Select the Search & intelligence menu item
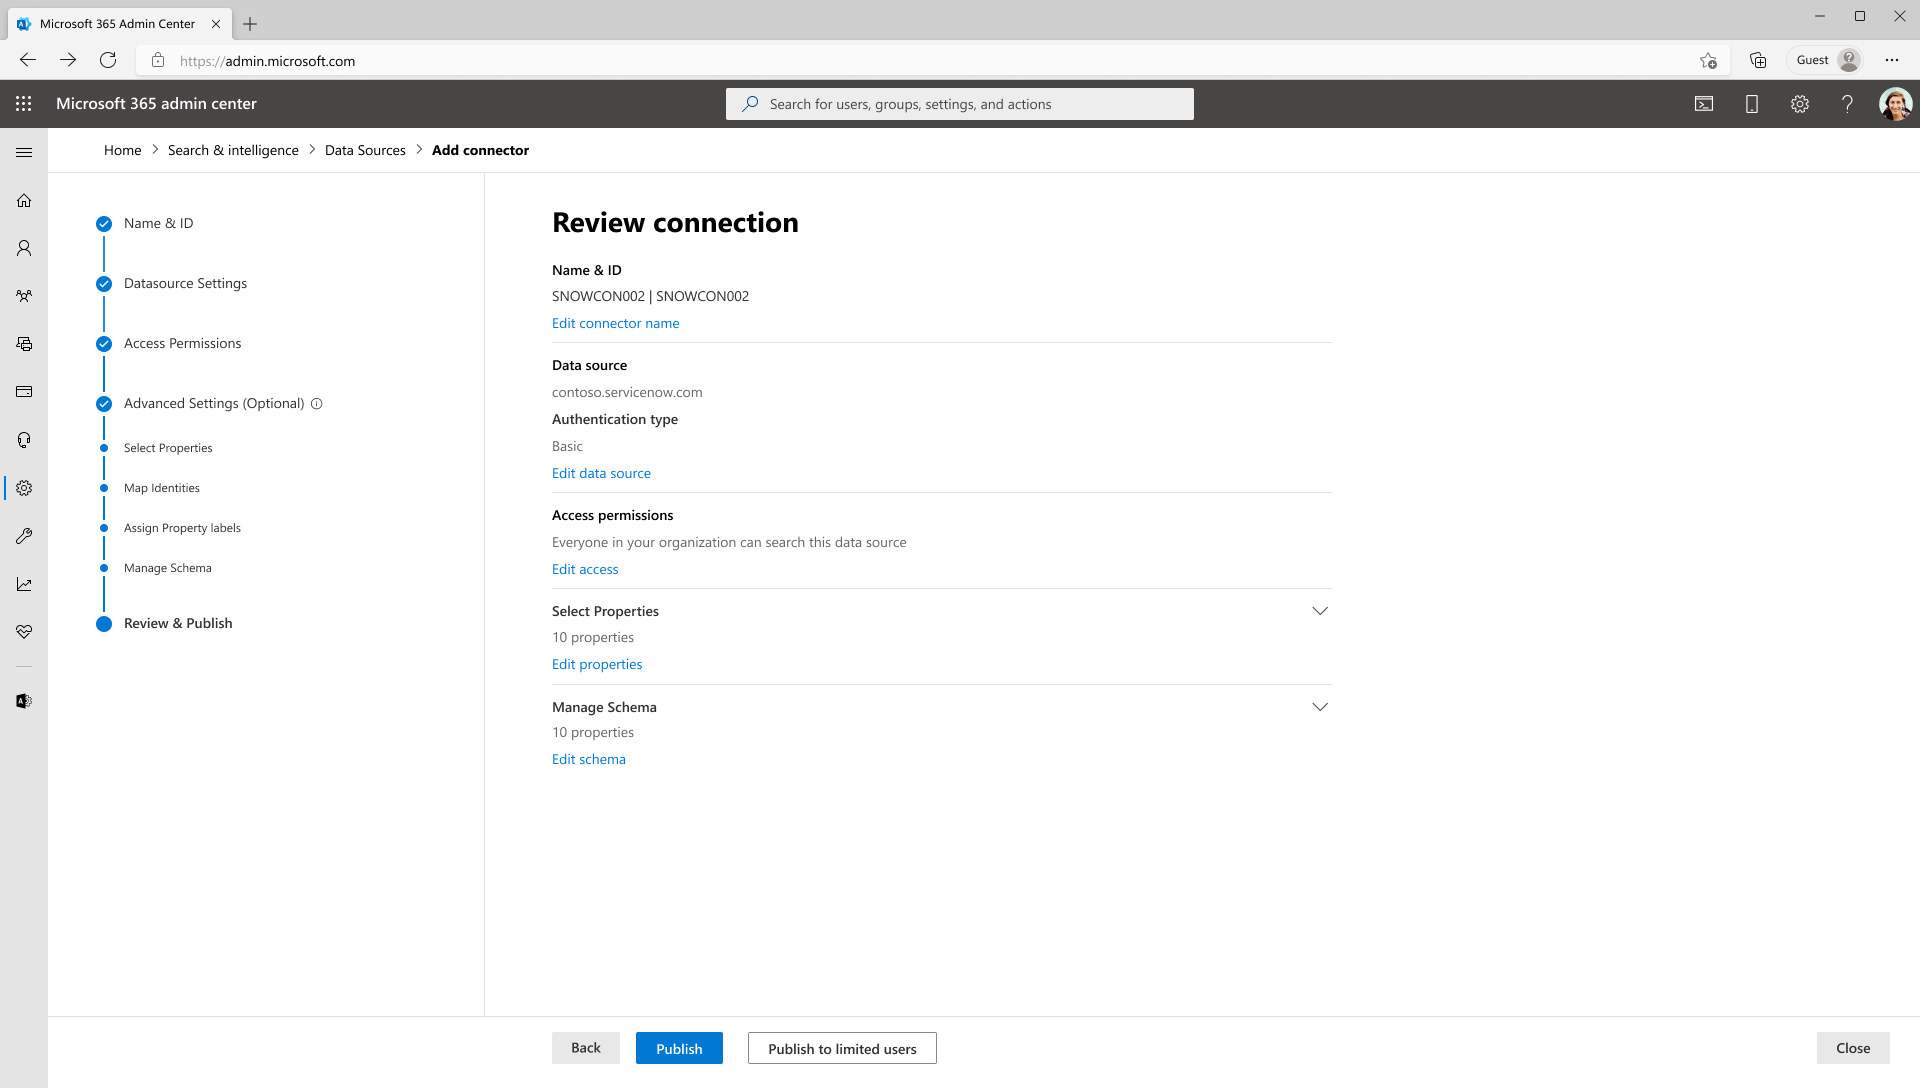This screenshot has height=1088, width=1921. pyautogui.click(x=232, y=149)
